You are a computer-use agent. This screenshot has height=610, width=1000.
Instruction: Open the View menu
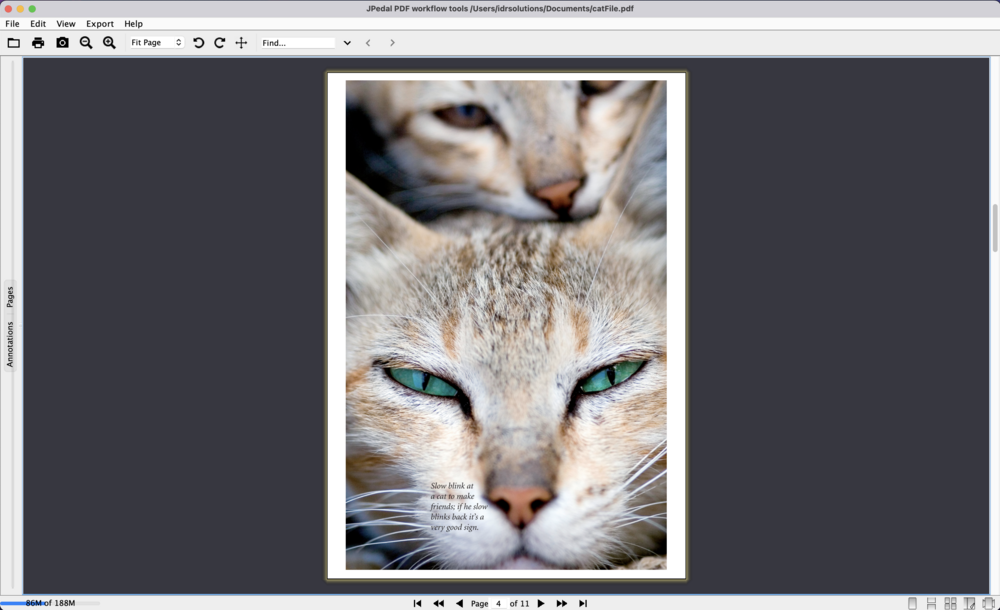click(65, 23)
